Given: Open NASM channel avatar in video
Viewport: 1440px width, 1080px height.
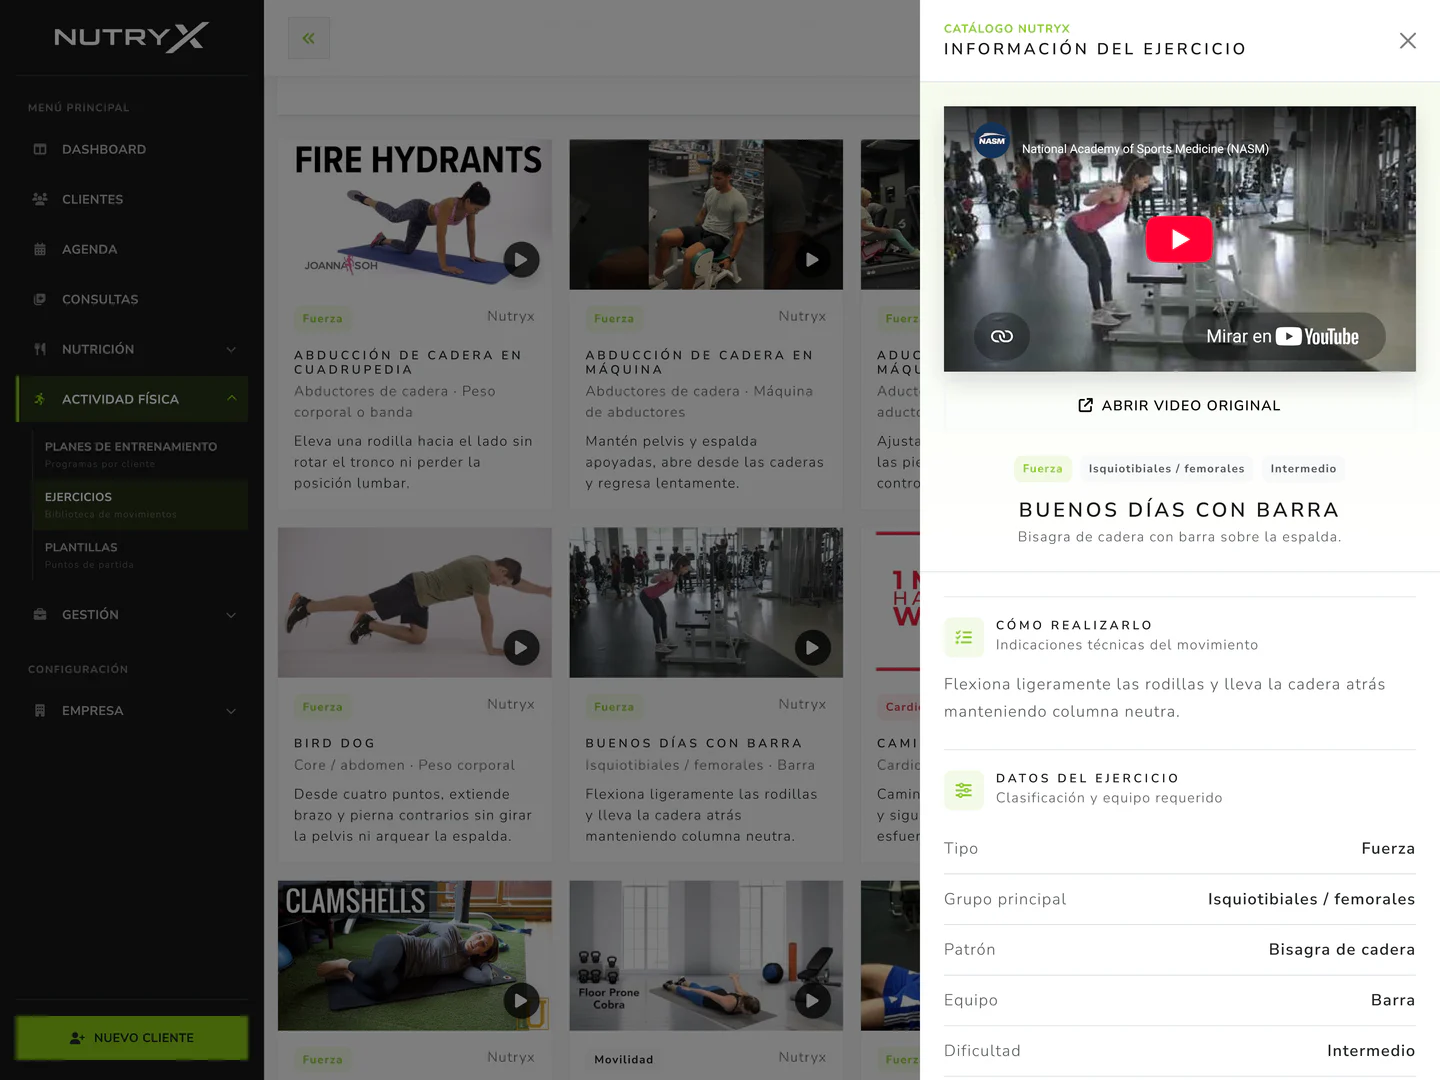Looking at the screenshot, I should pyautogui.click(x=992, y=141).
